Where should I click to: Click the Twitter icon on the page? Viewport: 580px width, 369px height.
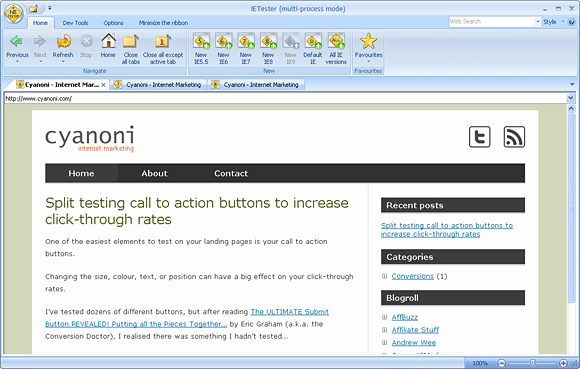480,137
